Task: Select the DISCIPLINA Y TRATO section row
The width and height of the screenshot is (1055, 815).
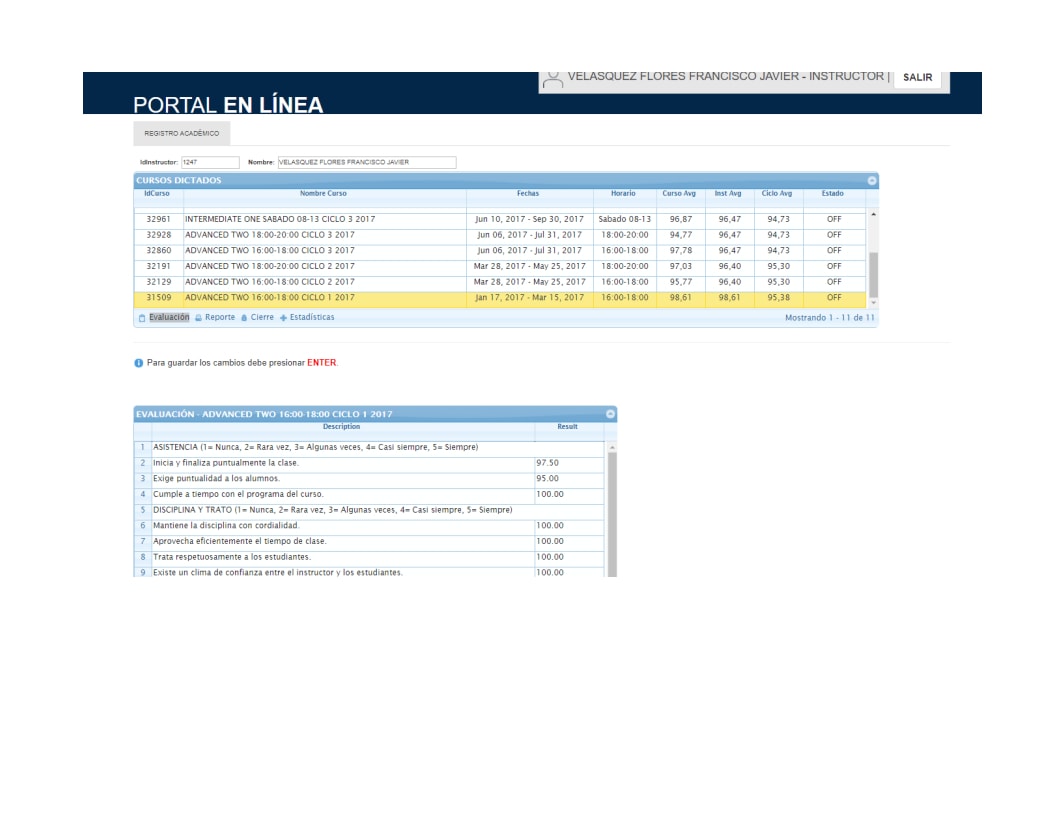Action: pos(369,510)
